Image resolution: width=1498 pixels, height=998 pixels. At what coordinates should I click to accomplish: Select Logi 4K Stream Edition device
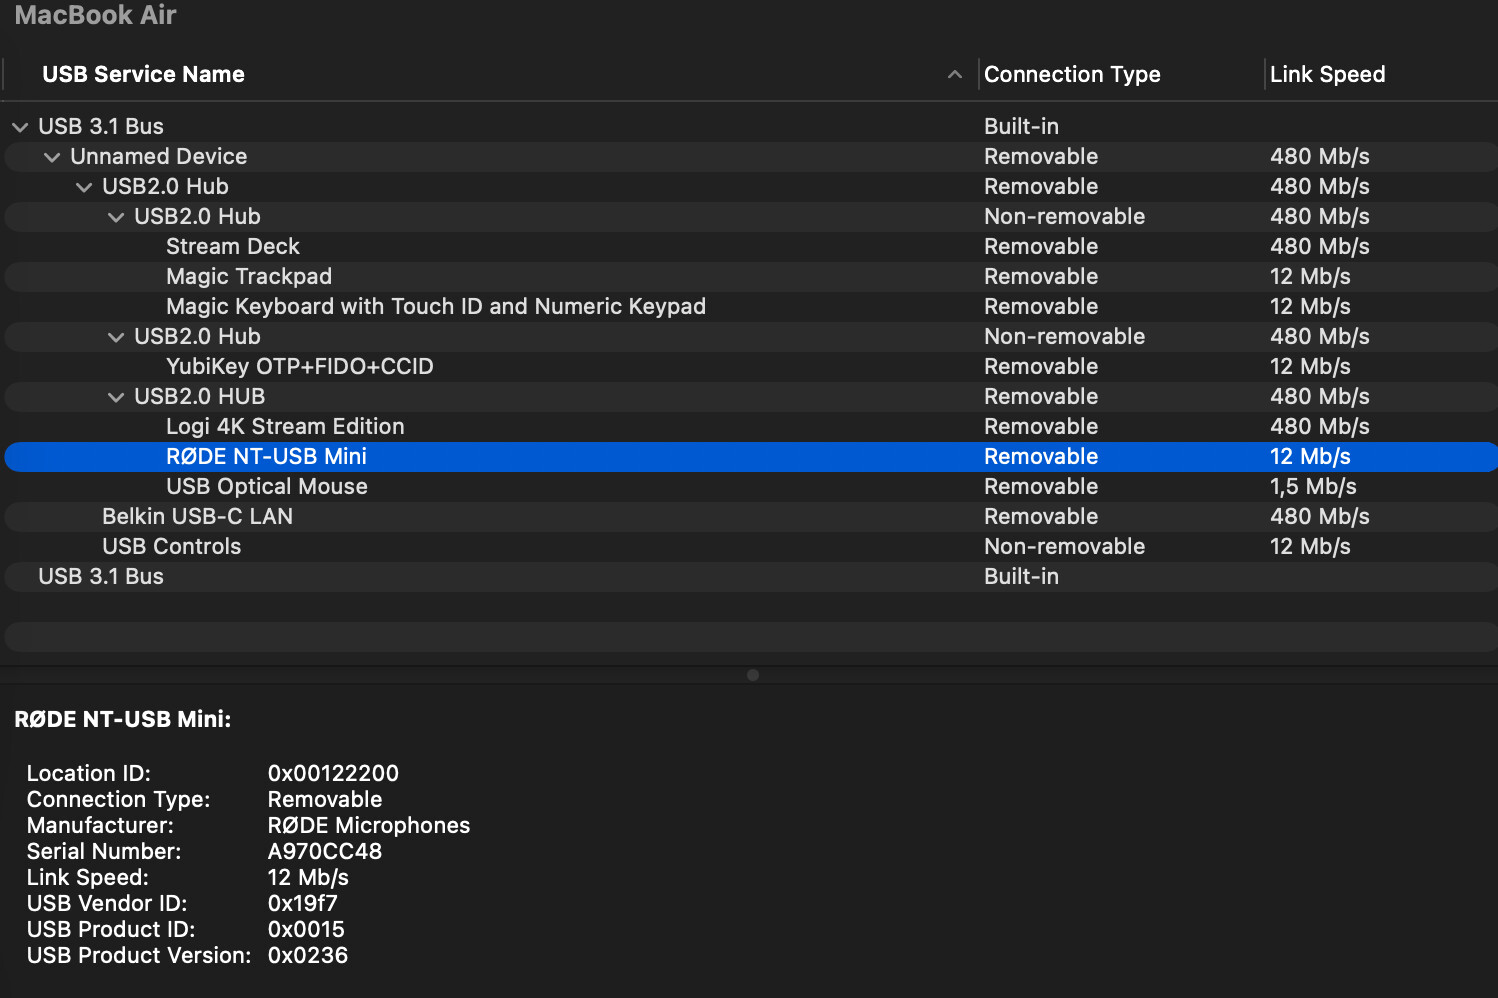point(285,427)
